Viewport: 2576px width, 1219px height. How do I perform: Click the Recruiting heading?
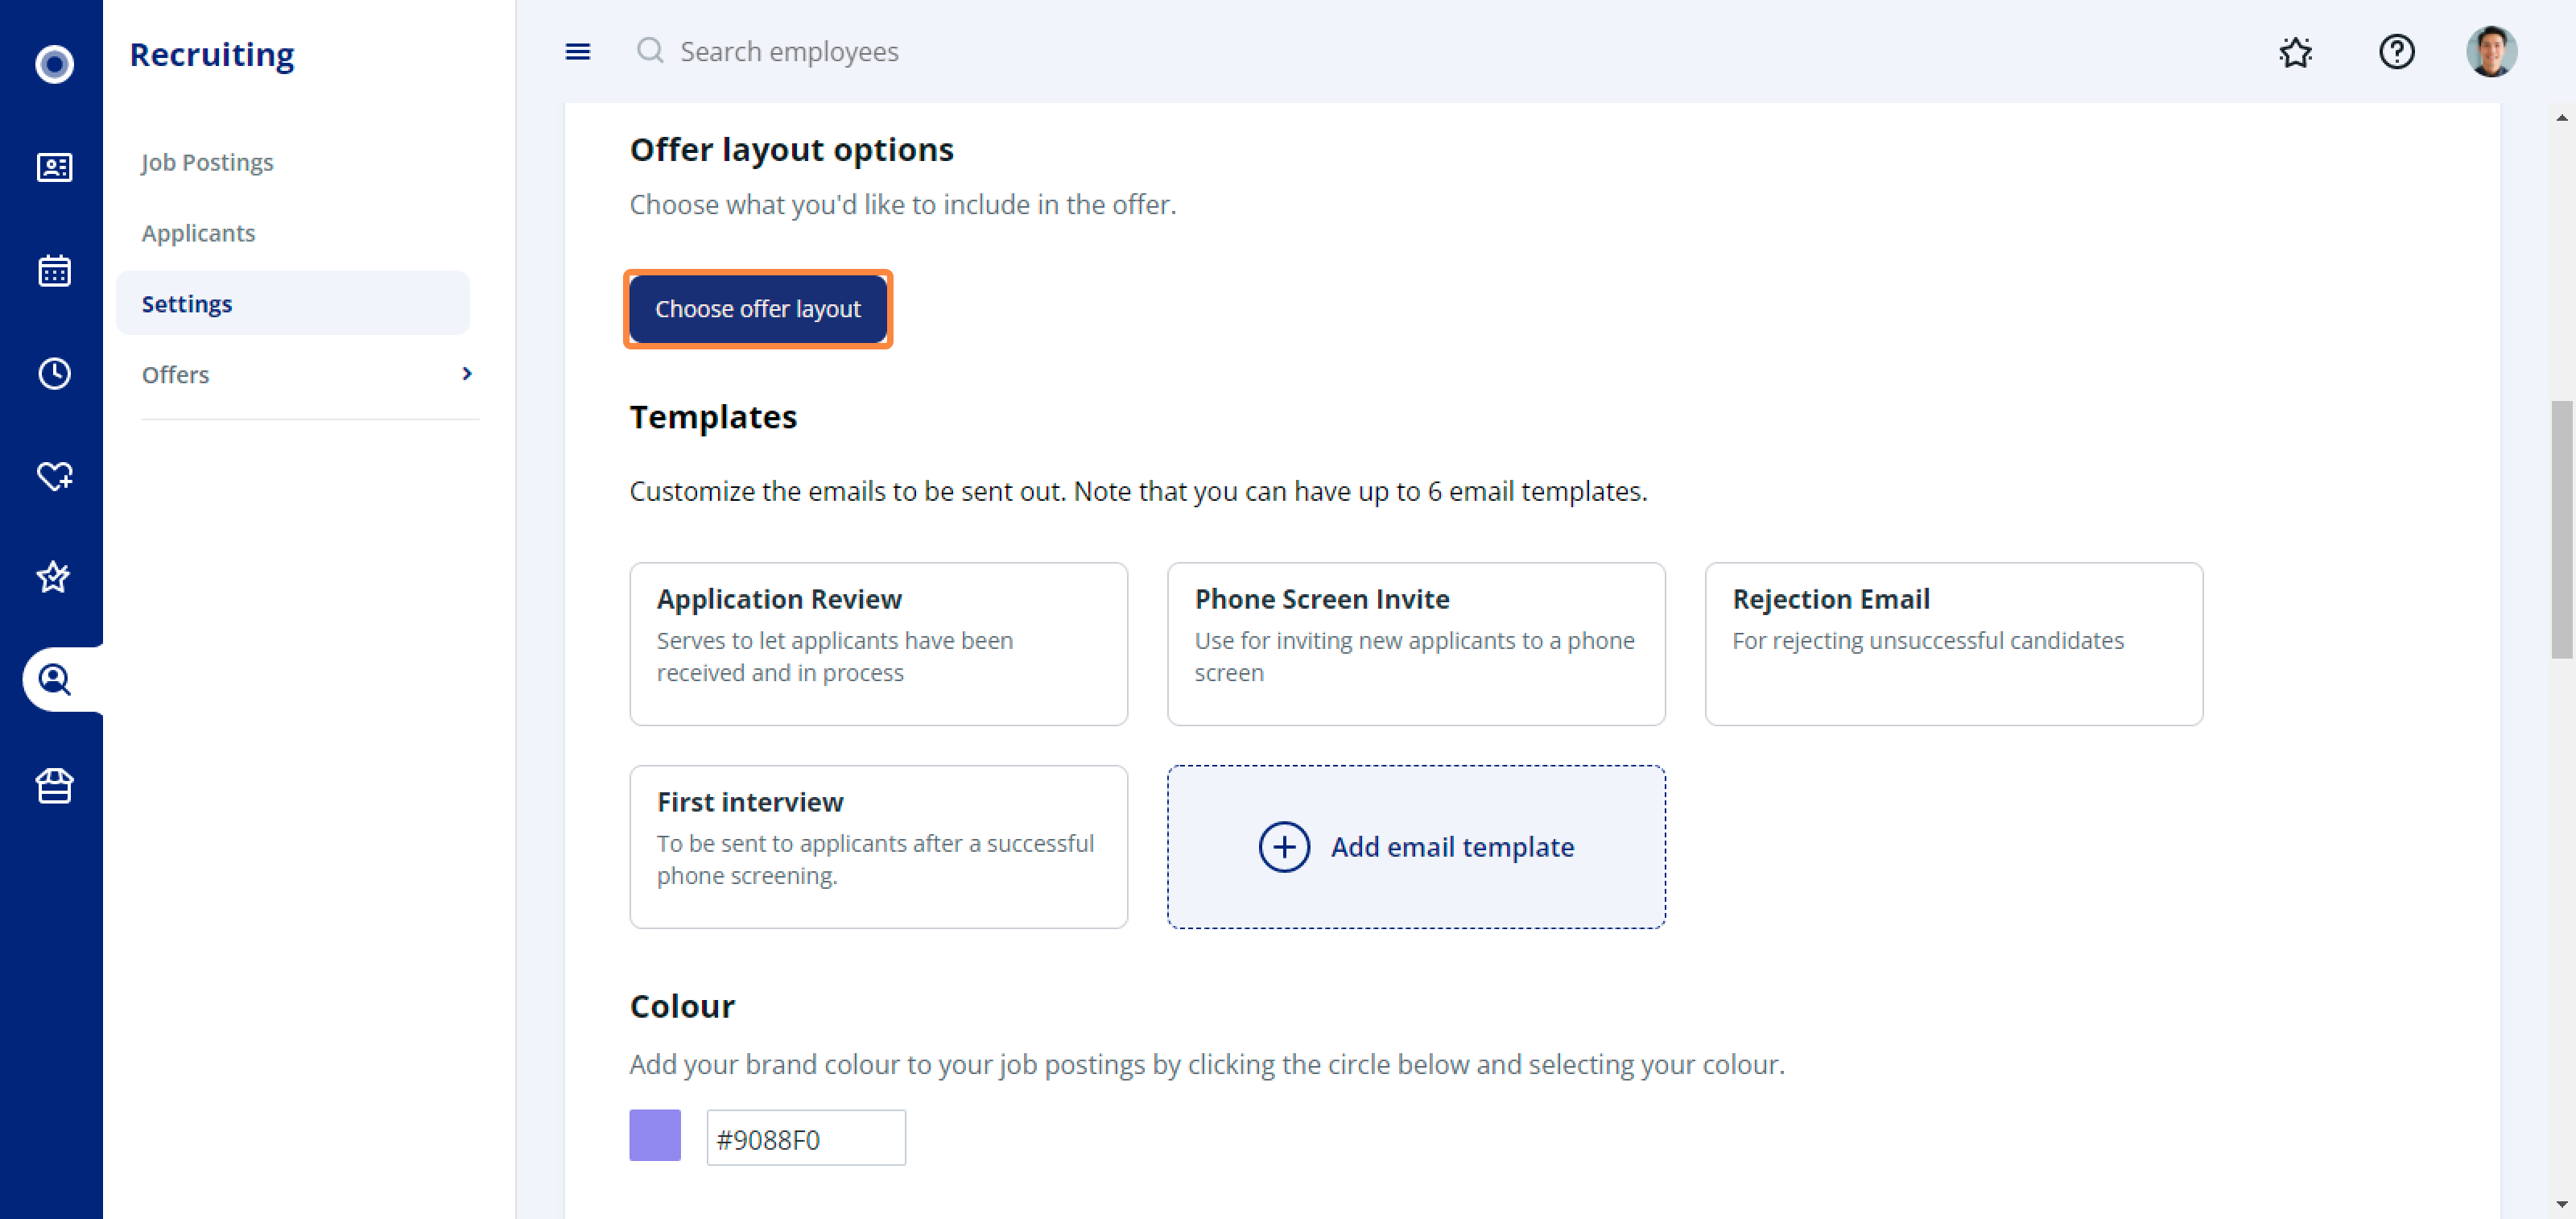coord(212,54)
